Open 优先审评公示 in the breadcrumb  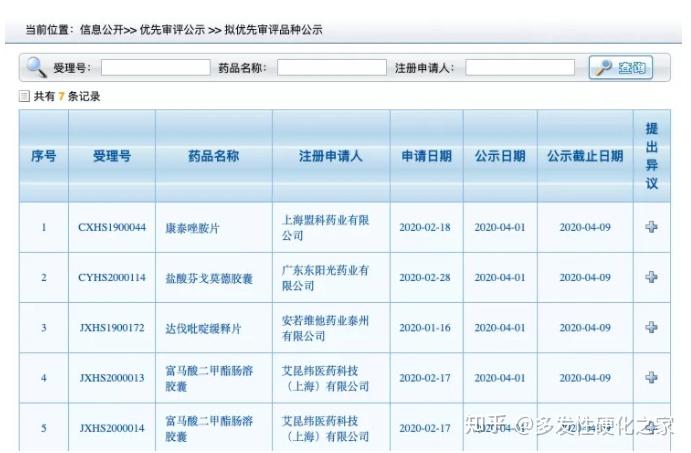(172, 30)
